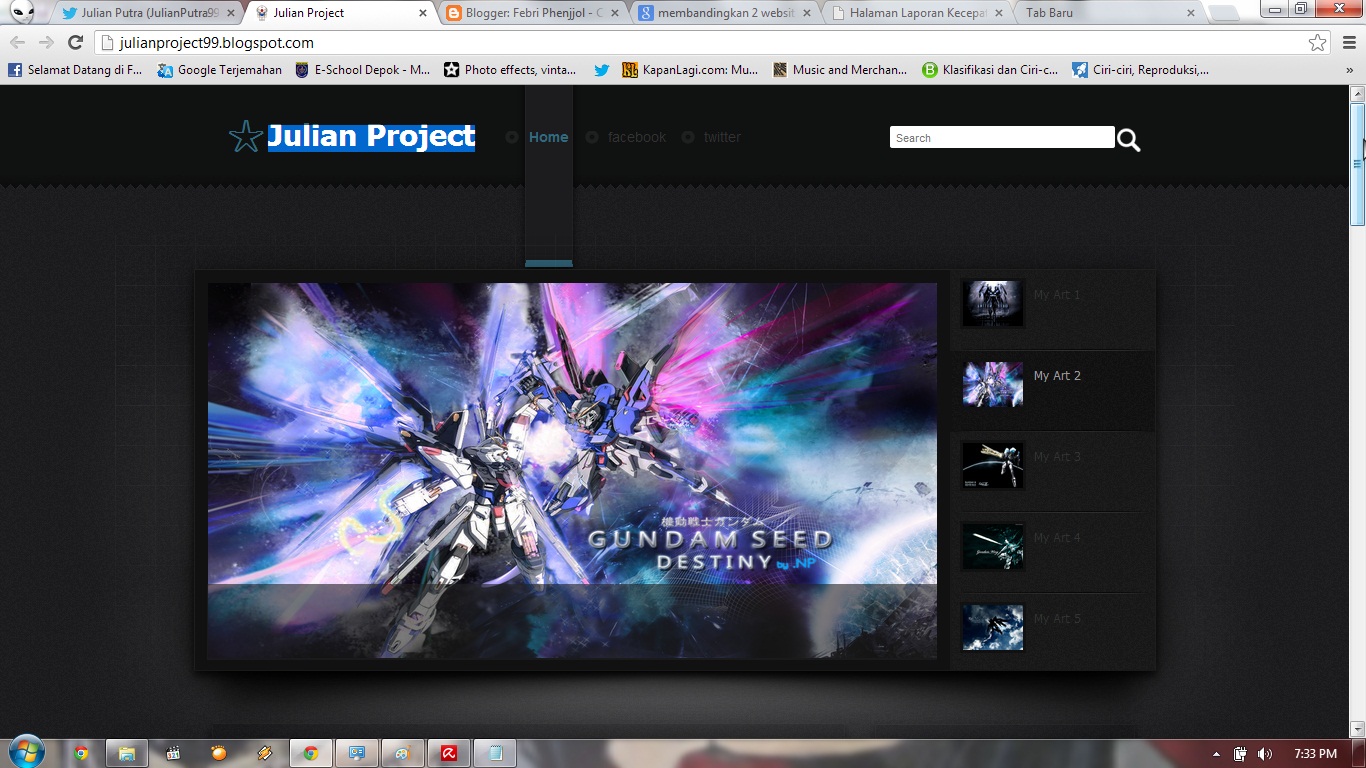Screen dimensions: 1366x768
Task: Click the facebook navigation link
Action: click(x=637, y=137)
